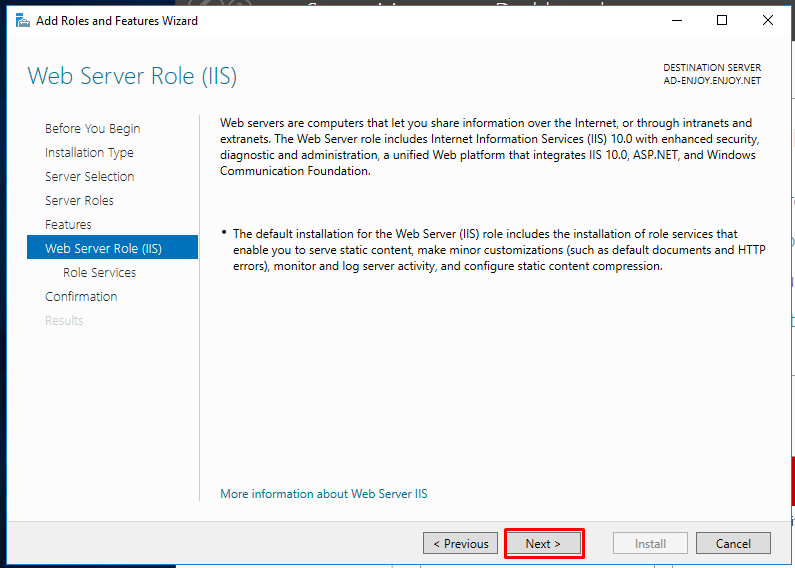795x568 pixels.
Task: Click the disabled Install button
Action: click(650, 544)
